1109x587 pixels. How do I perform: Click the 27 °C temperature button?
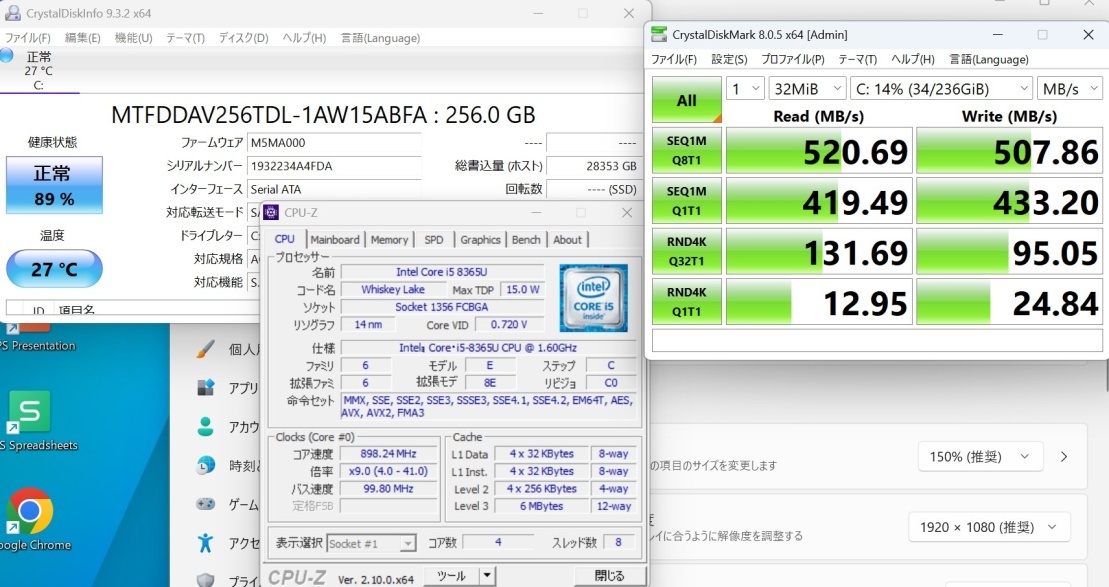pos(54,269)
